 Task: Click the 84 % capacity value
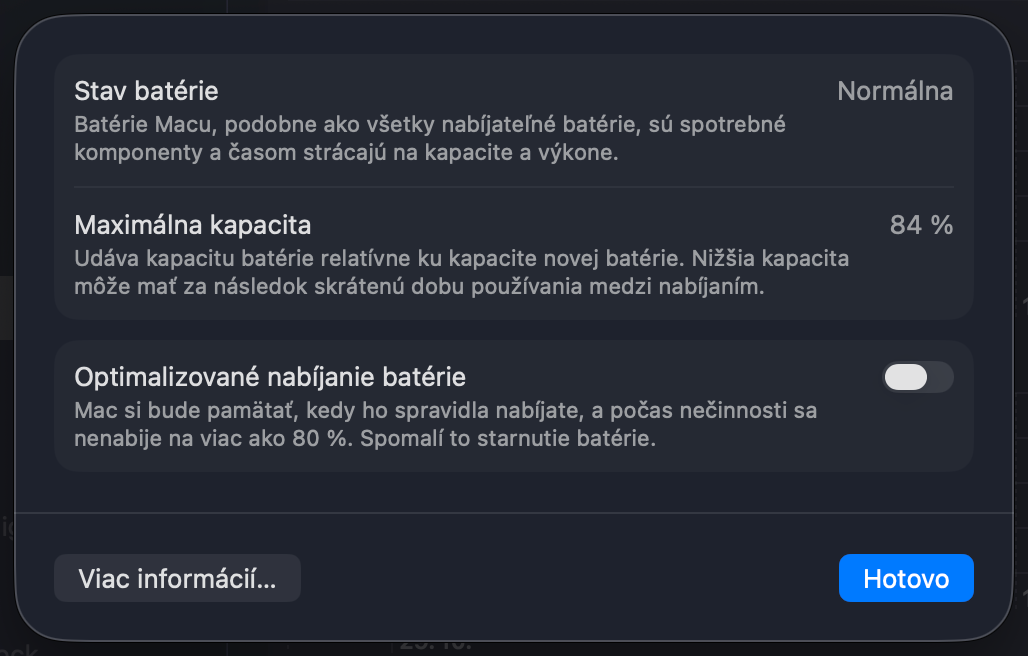[x=920, y=225]
